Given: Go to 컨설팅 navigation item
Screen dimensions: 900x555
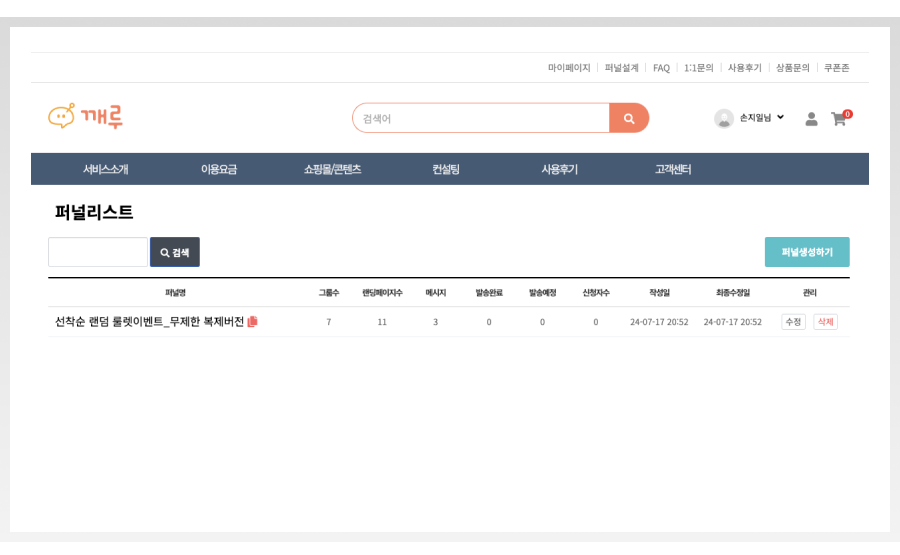Looking at the screenshot, I should pyautogui.click(x=446, y=169).
